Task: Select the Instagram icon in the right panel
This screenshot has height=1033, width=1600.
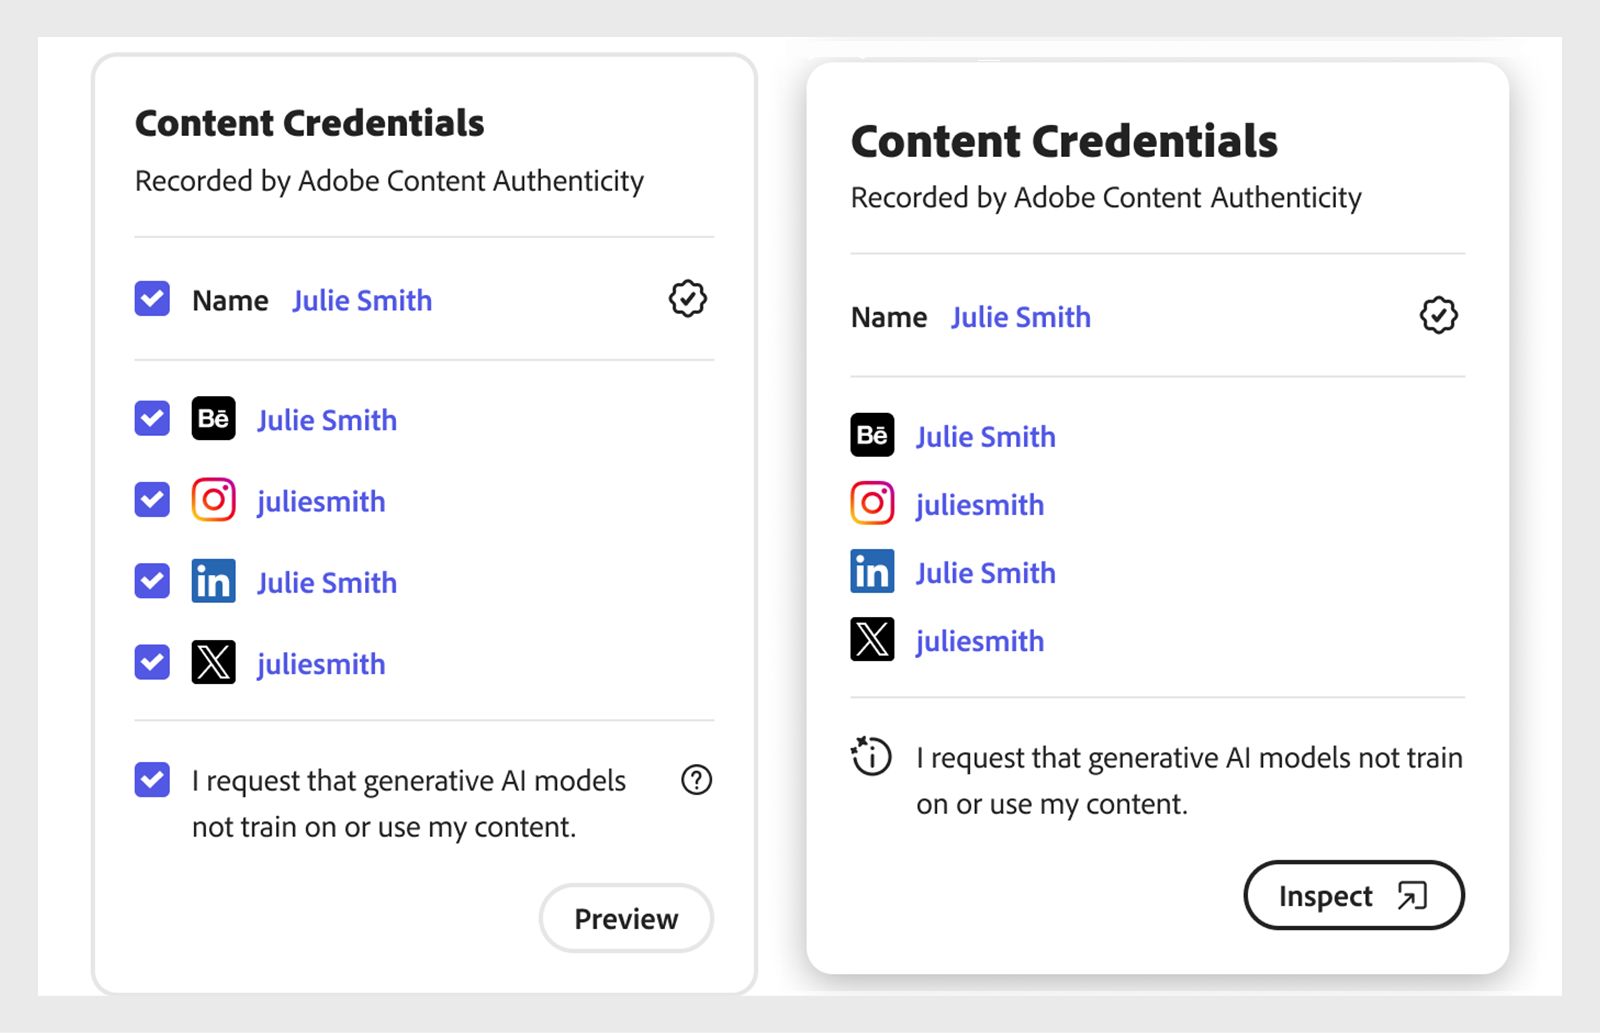Action: [x=871, y=504]
